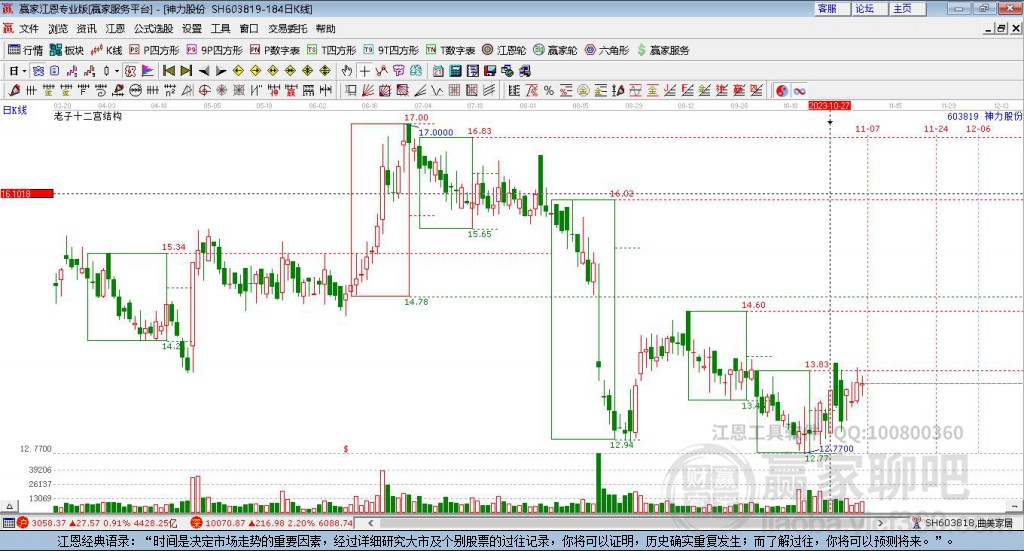The height and width of the screenshot is (551, 1024).
Task: Click the 2023-10-27 date marker
Action: point(829,105)
